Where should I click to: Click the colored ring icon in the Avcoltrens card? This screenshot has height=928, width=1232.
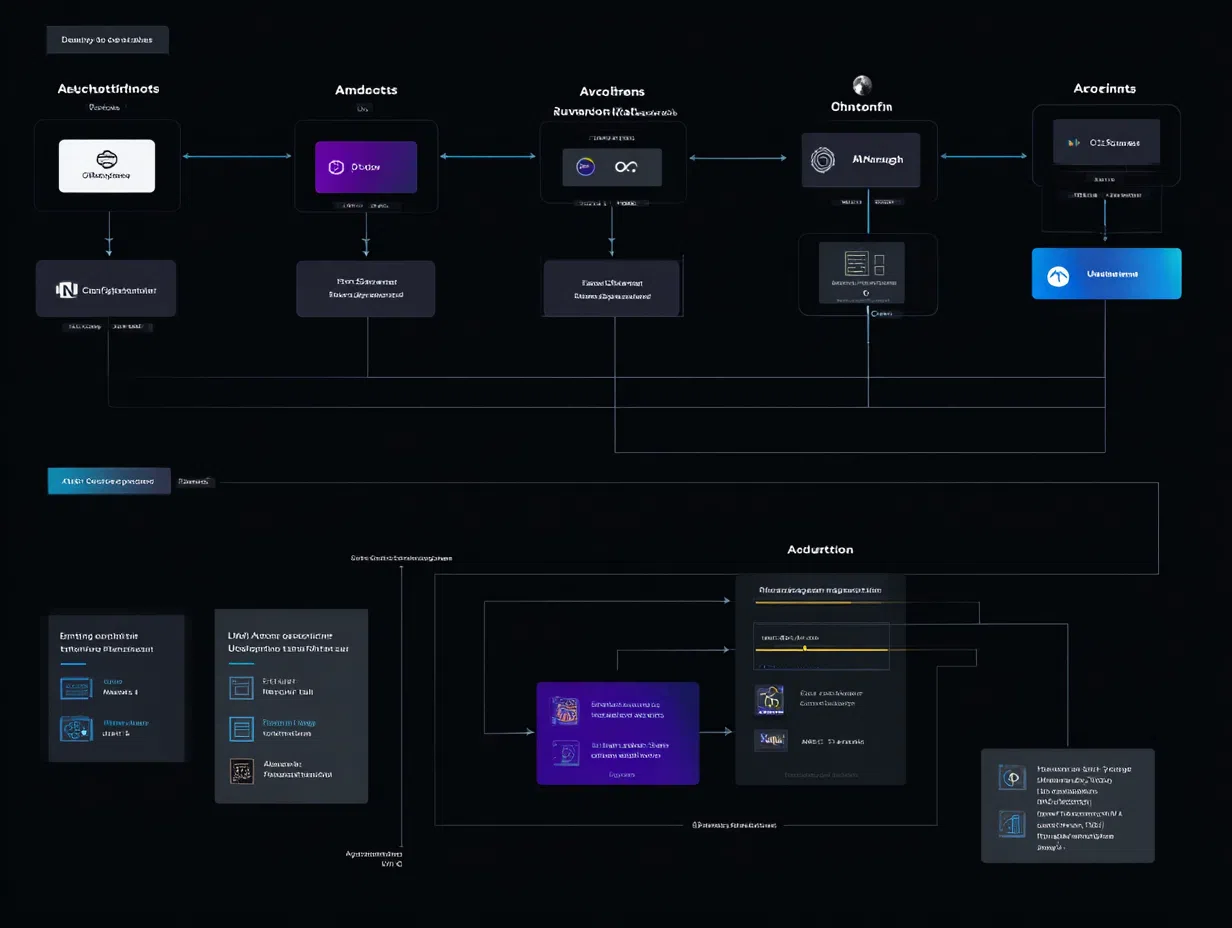pos(586,167)
